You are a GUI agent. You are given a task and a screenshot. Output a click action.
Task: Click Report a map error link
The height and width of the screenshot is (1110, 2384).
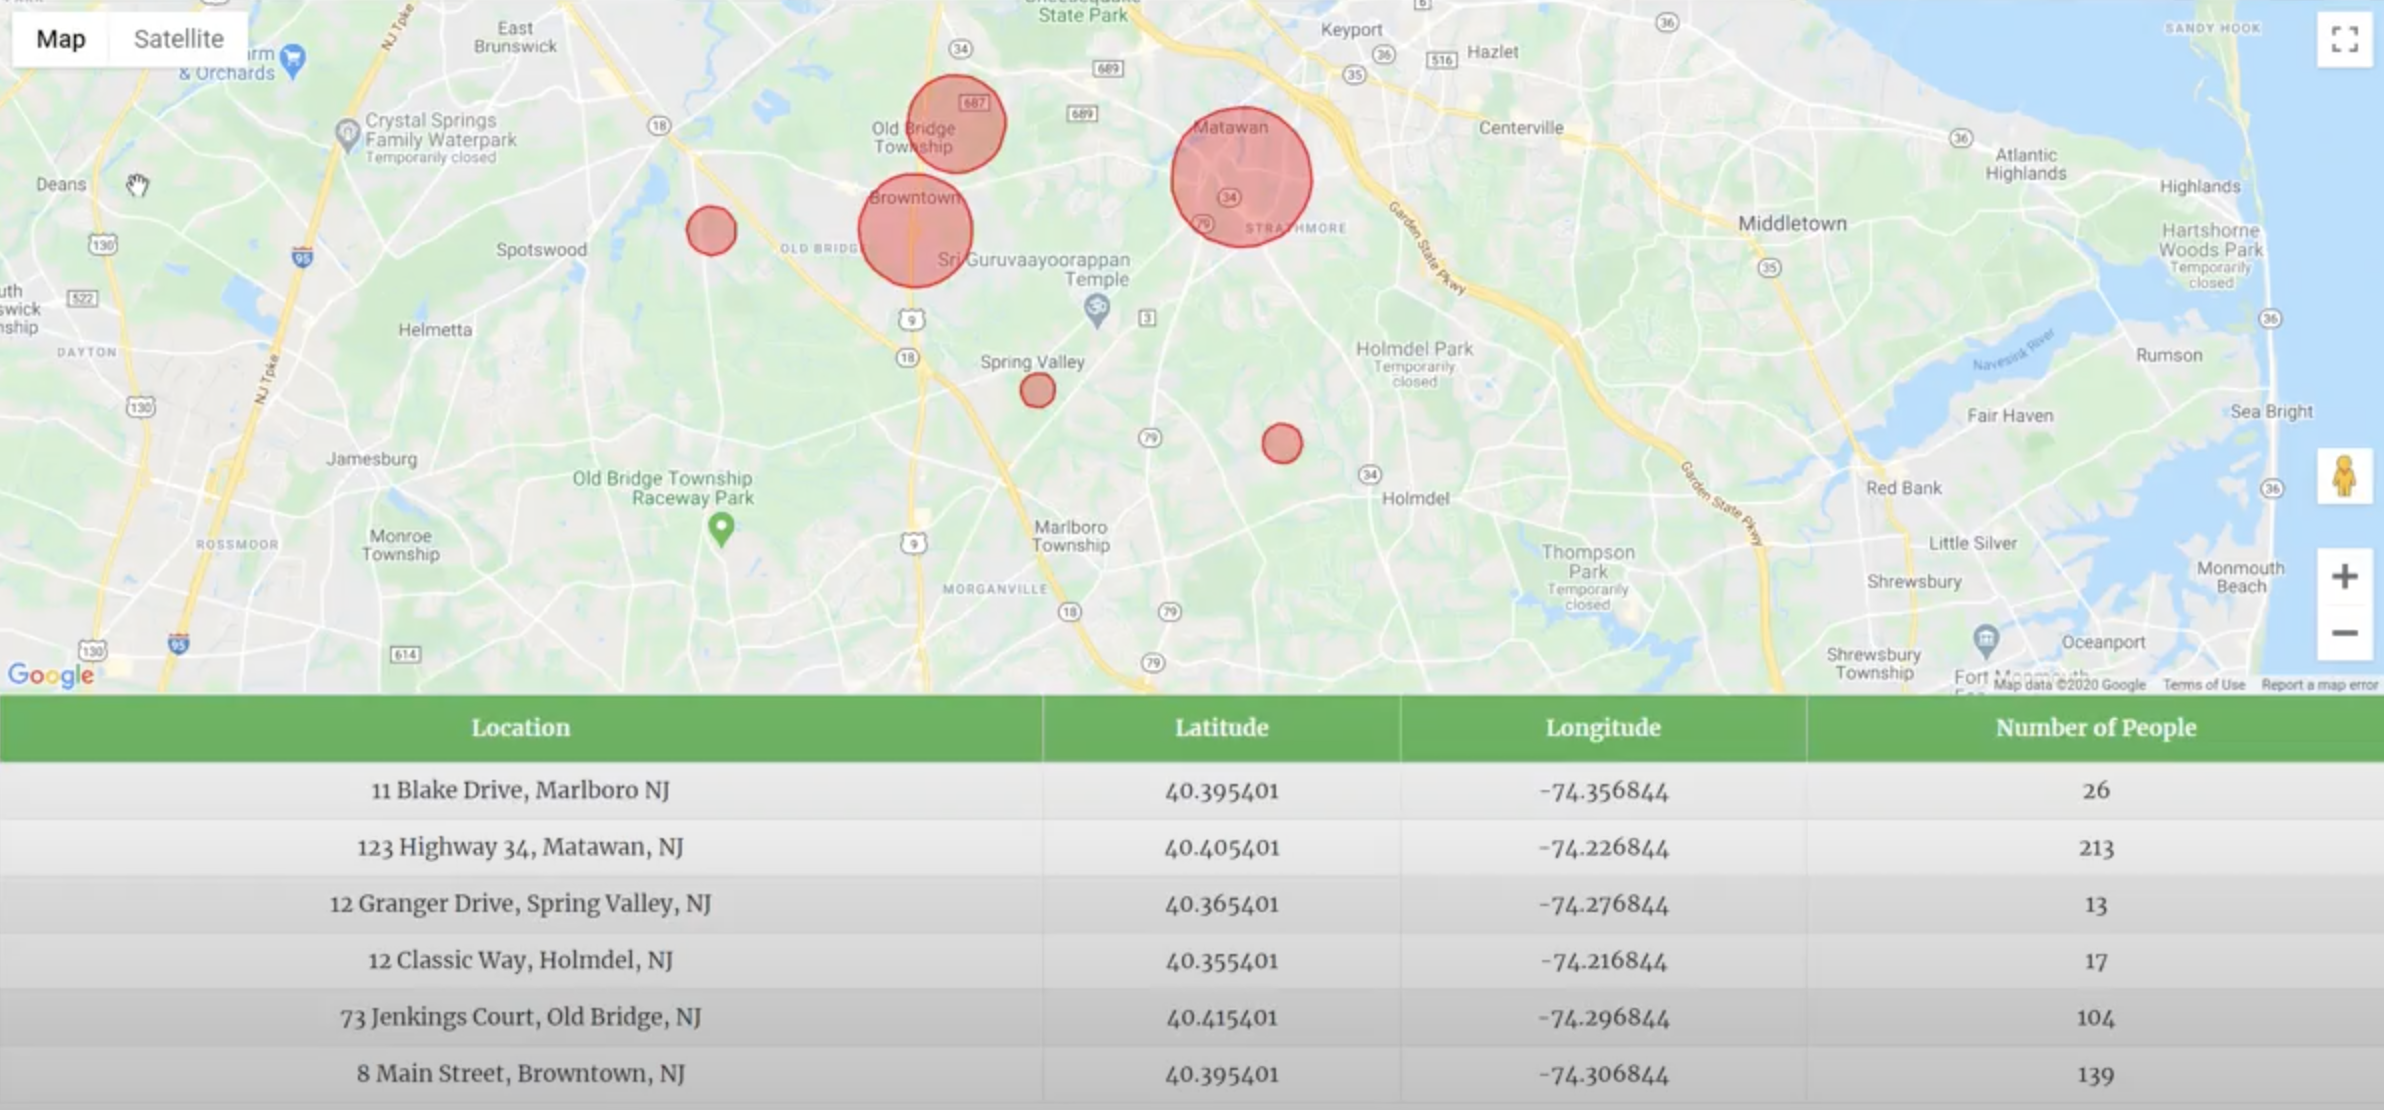tap(2319, 685)
